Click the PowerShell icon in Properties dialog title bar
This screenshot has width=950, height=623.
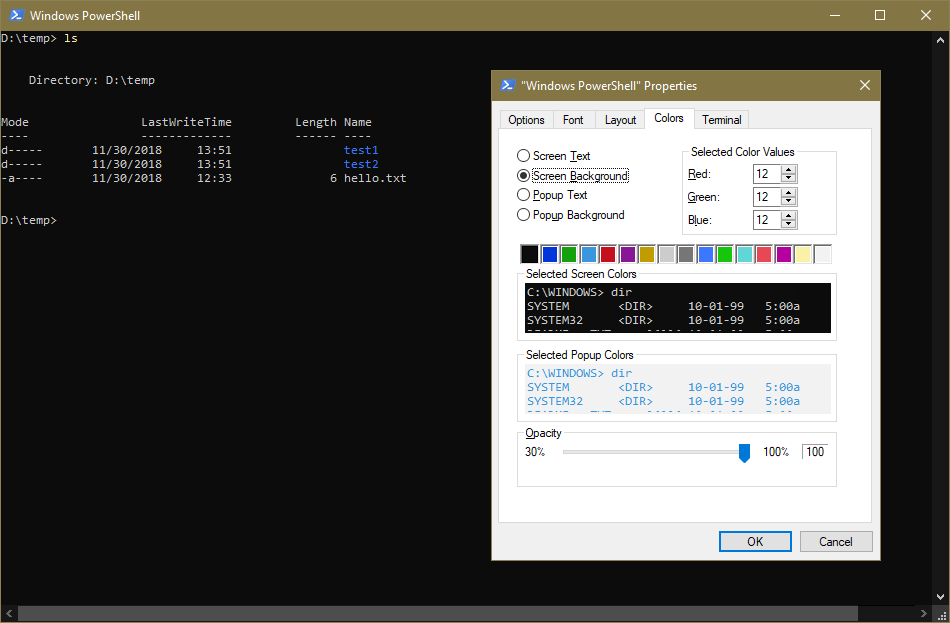click(x=508, y=85)
